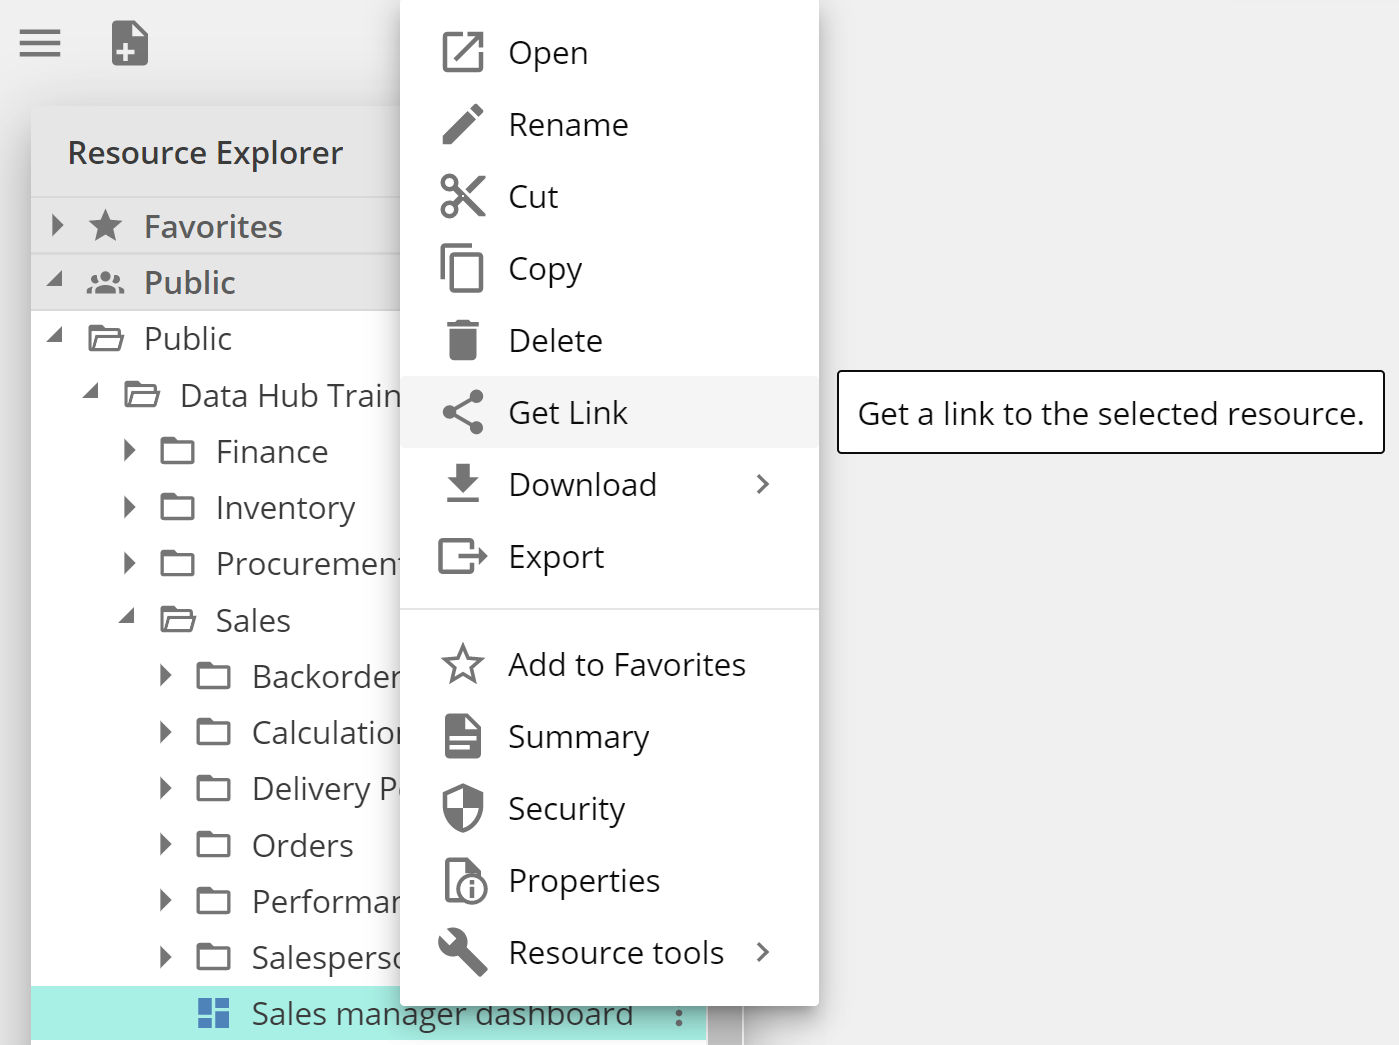1399x1045 pixels.
Task: Select the Procurement tree item label
Action: [308, 564]
